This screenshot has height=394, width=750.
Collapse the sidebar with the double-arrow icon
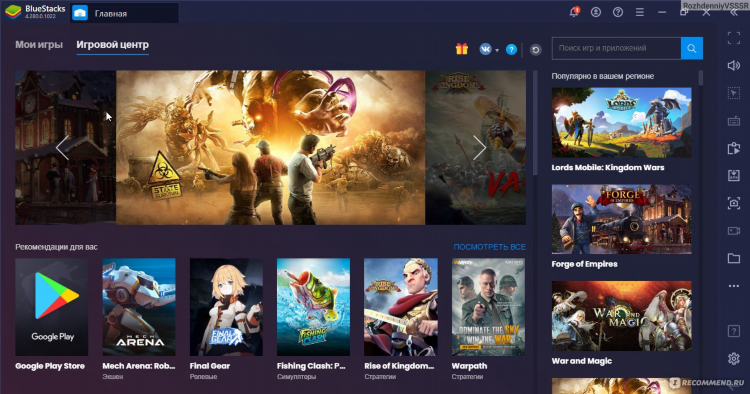tap(734, 13)
